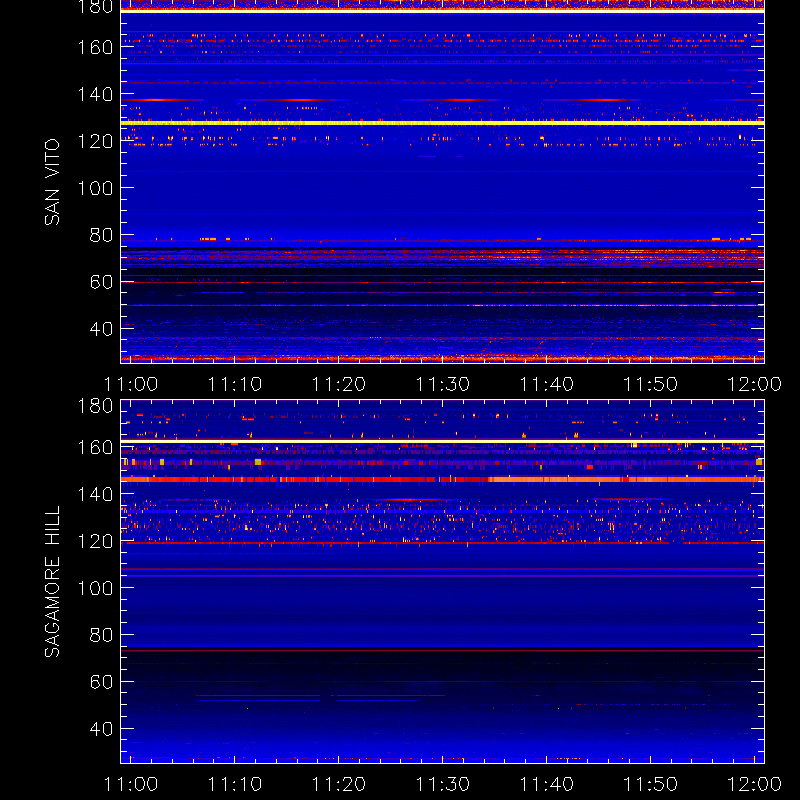Image resolution: width=800 pixels, height=800 pixels.
Task: Click 11:10 time label below San Vito plot
Action: (x=234, y=384)
